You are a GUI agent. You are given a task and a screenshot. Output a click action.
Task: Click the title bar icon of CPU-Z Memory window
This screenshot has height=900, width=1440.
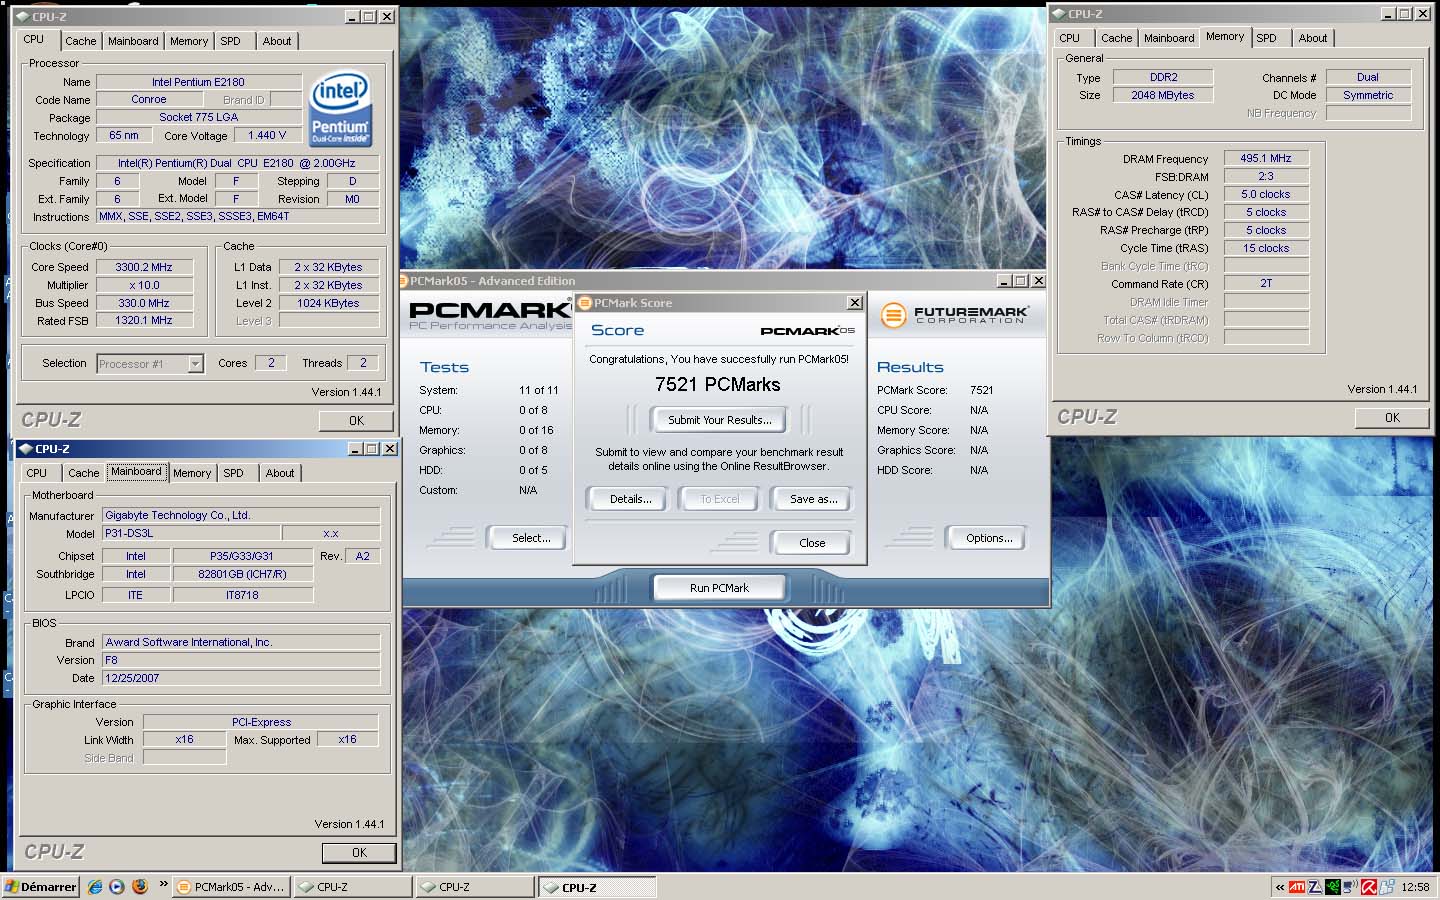tap(1058, 14)
